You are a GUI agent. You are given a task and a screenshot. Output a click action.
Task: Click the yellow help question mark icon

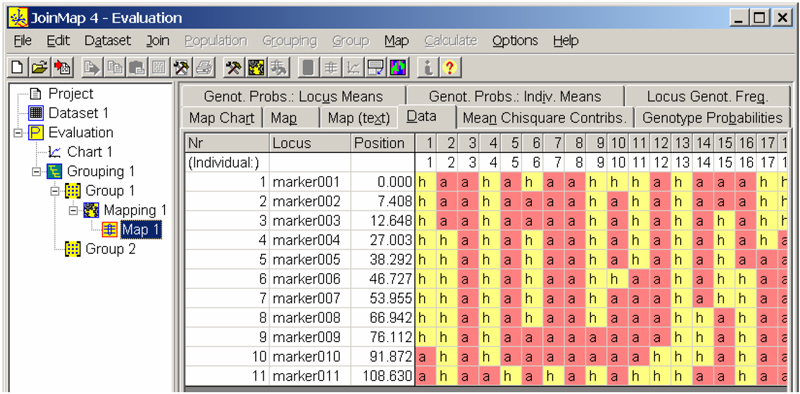pyautogui.click(x=449, y=67)
